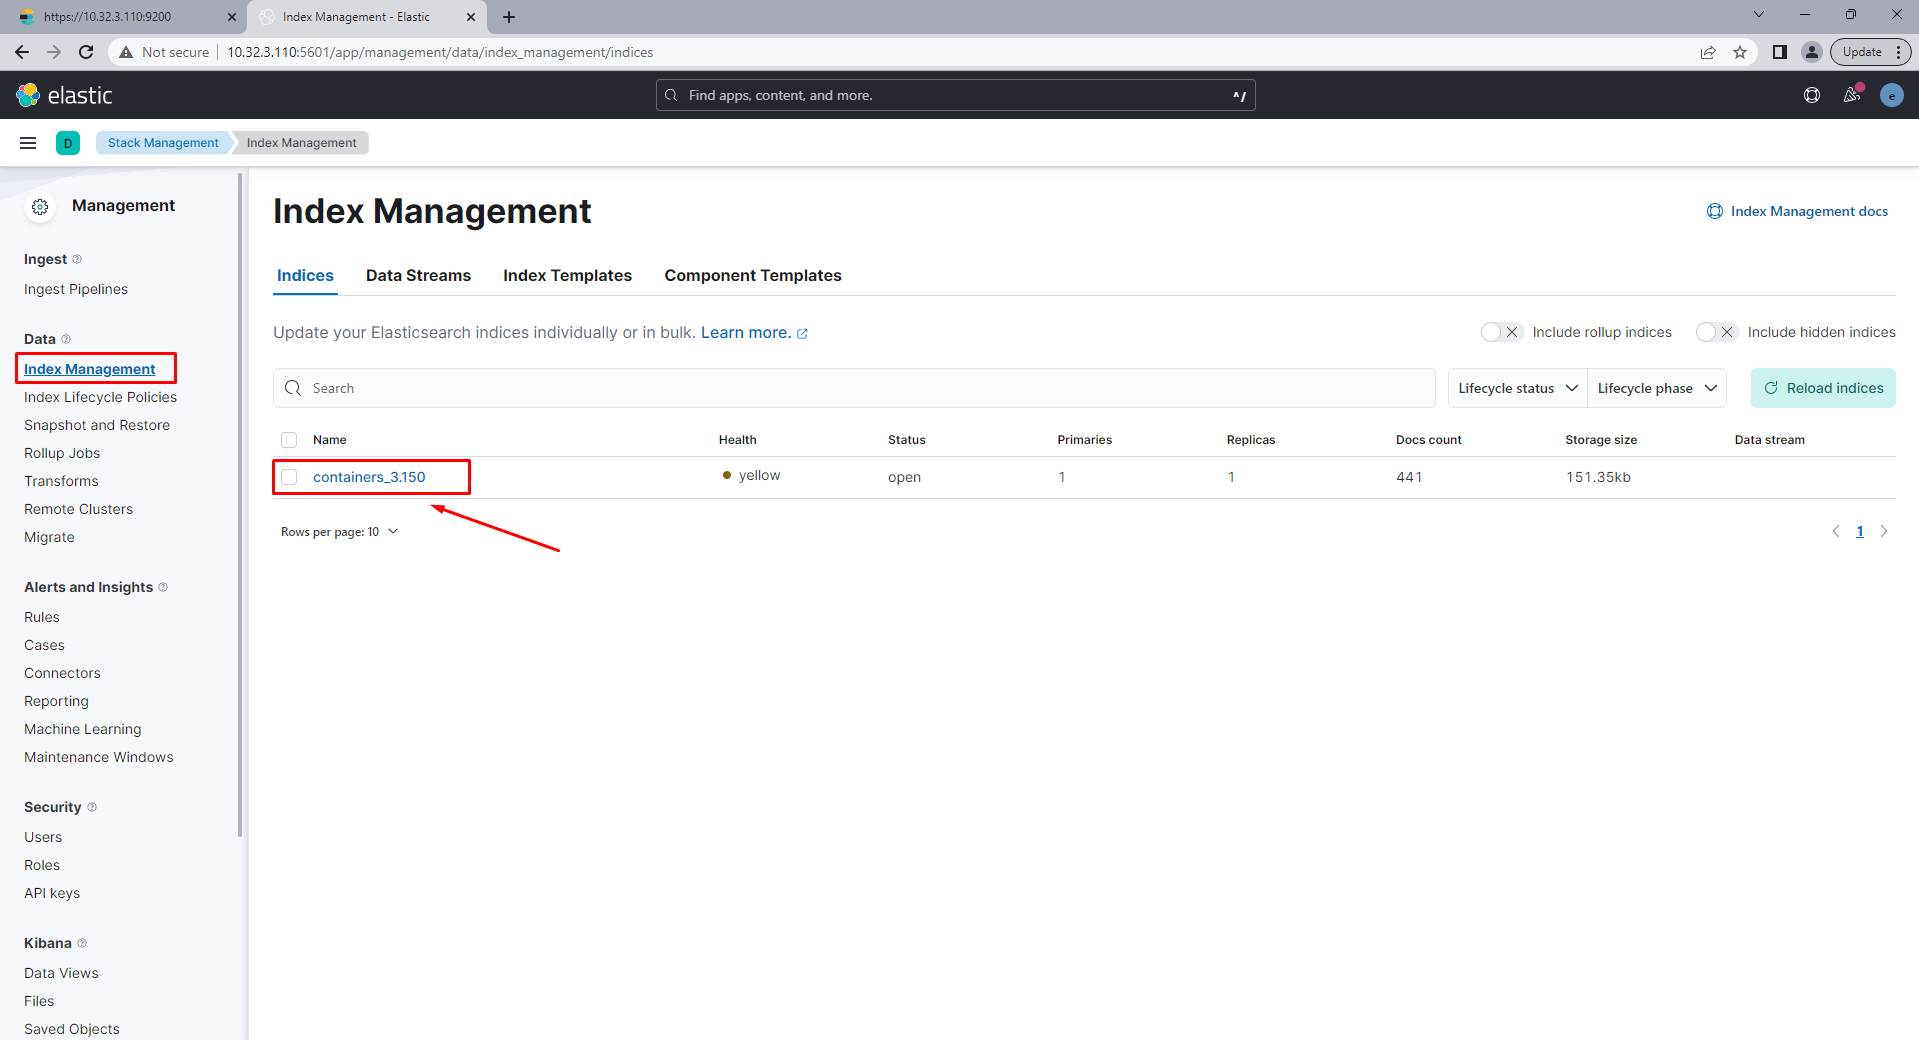Image resolution: width=1919 pixels, height=1040 pixels.
Task: Focus the Find apps, content search bar
Action: (x=955, y=95)
